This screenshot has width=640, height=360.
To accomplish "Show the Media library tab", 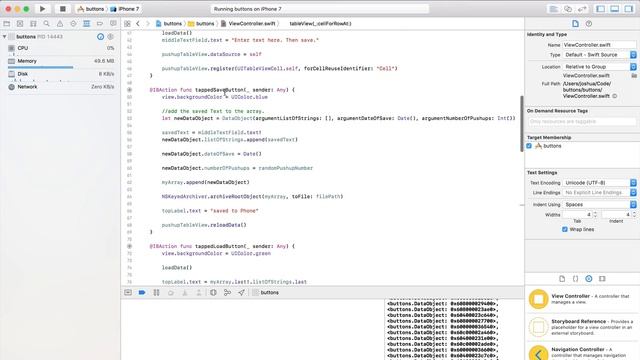I will (602, 279).
